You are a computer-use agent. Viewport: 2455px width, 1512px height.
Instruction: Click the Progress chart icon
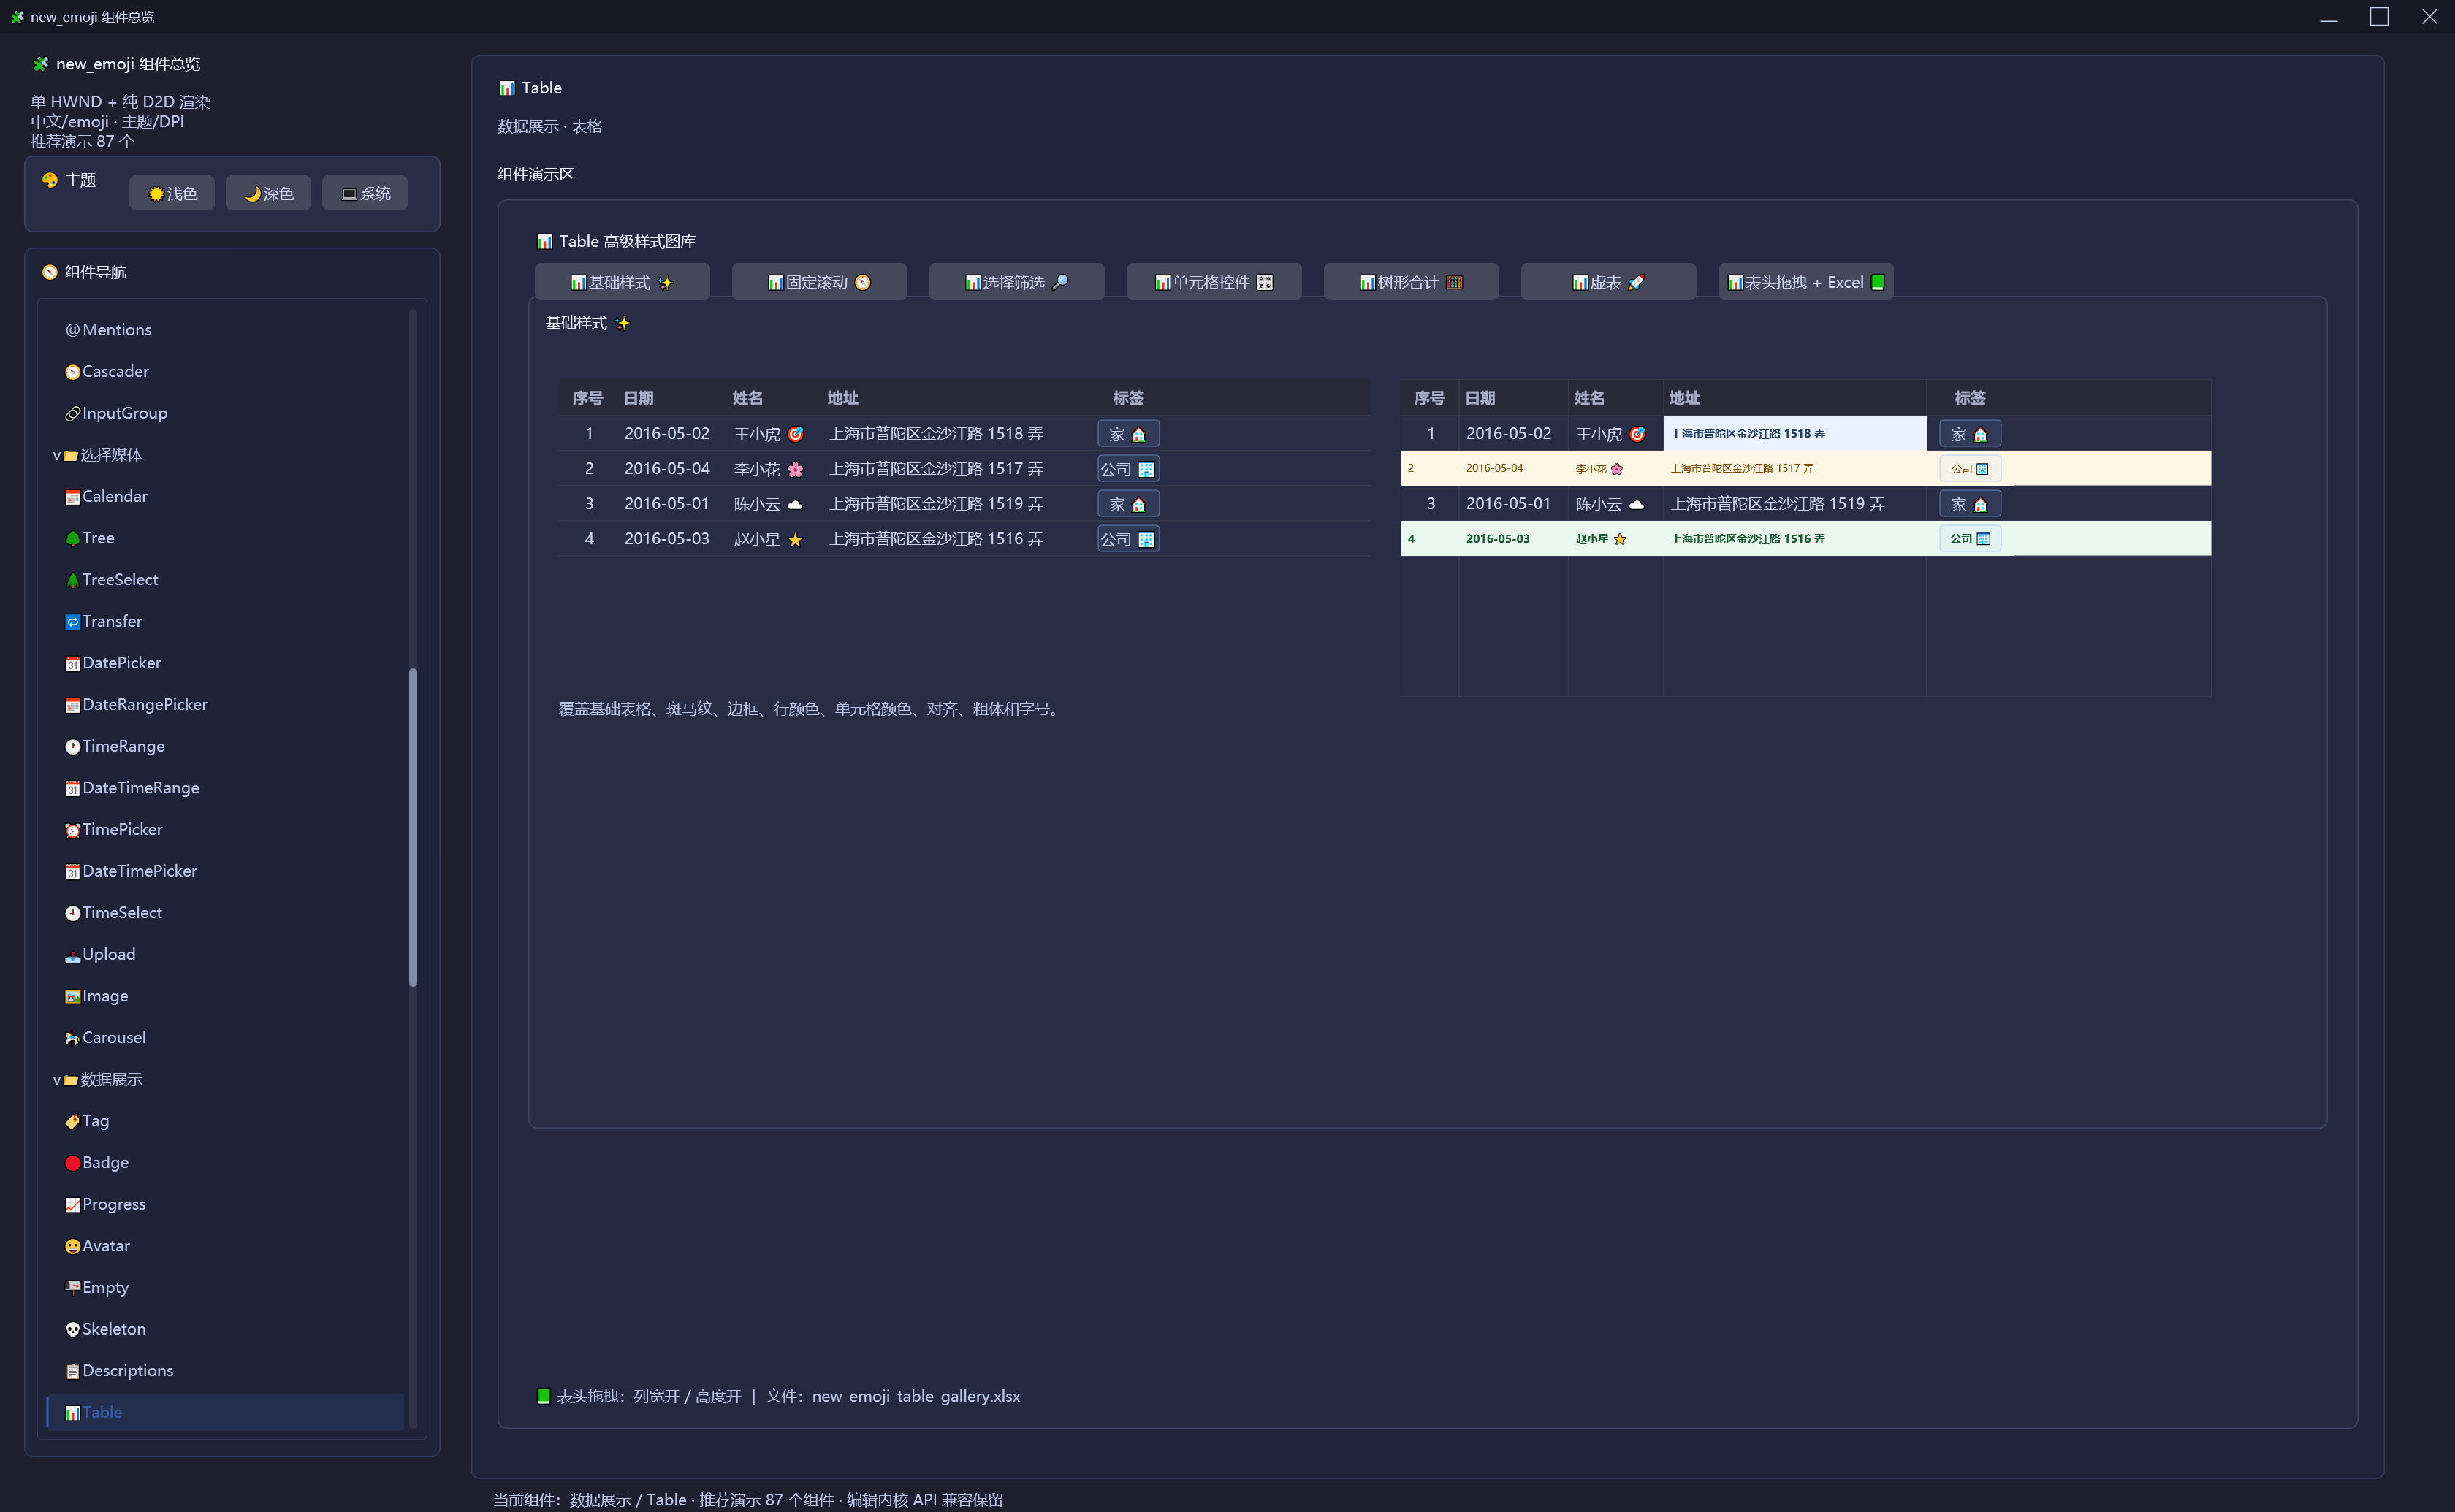(72, 1205)
